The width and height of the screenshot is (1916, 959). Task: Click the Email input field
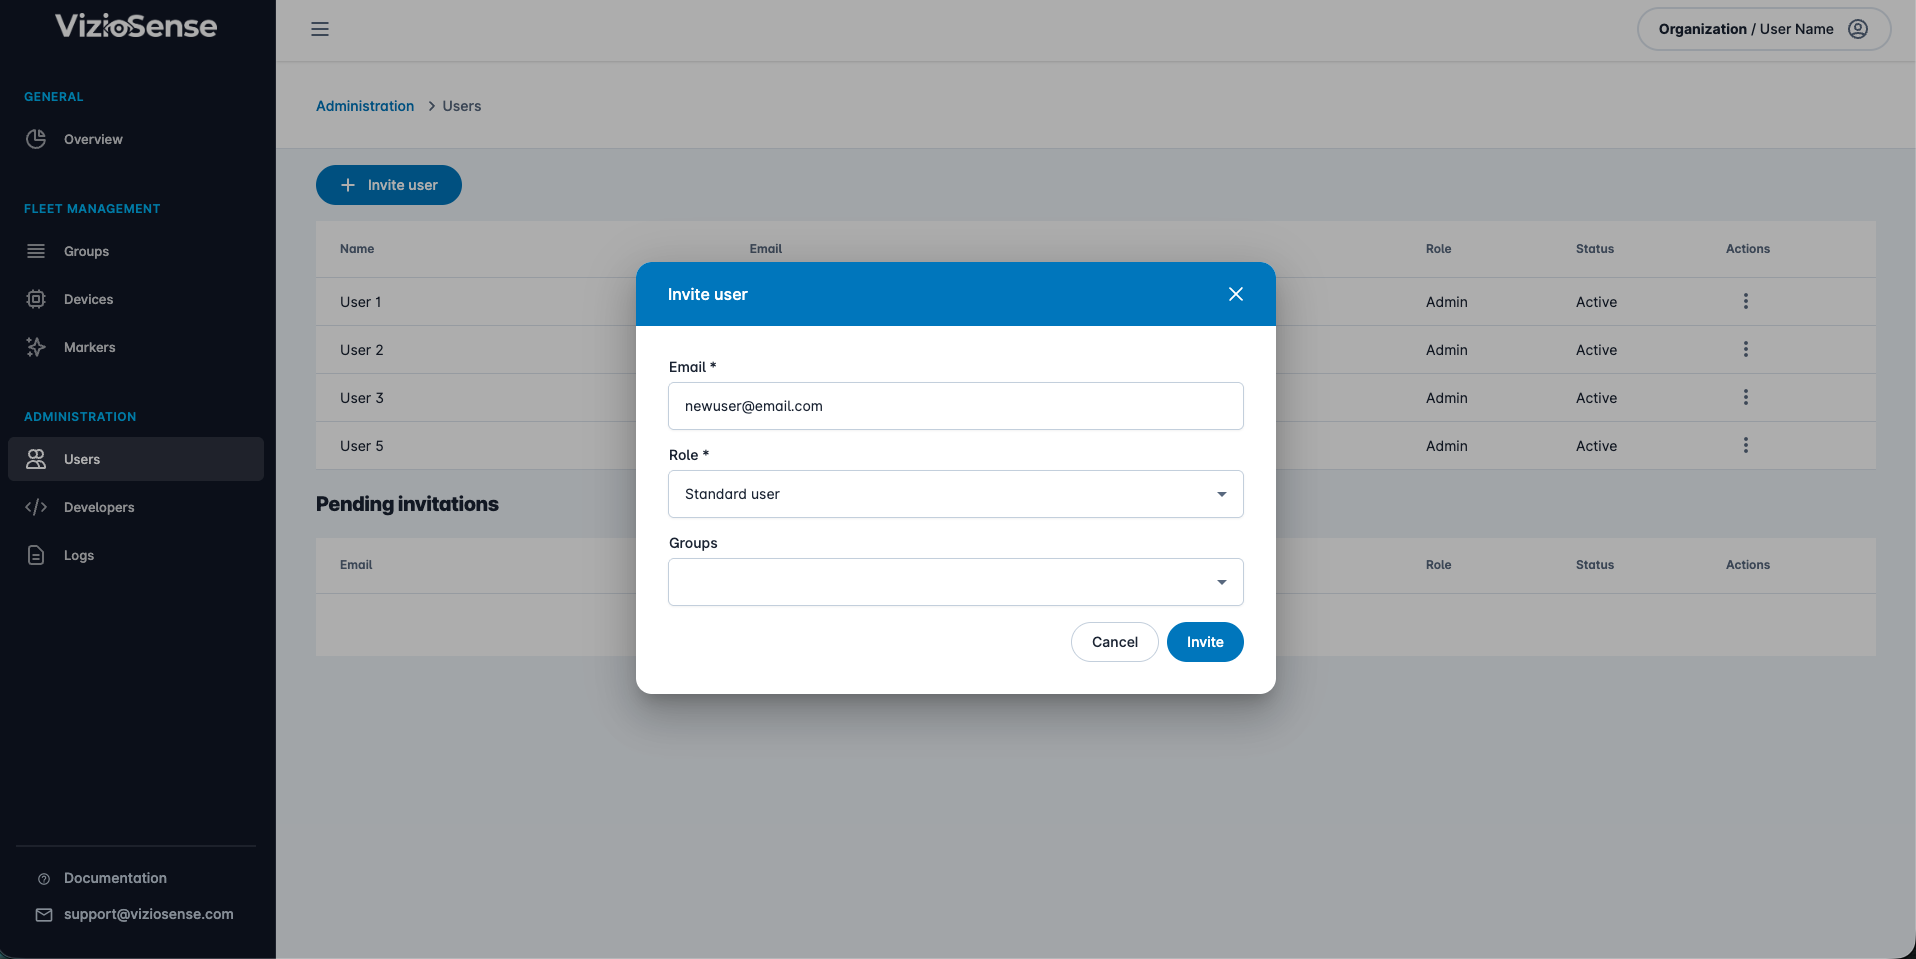pyautogui.click(x=956, y=406)
